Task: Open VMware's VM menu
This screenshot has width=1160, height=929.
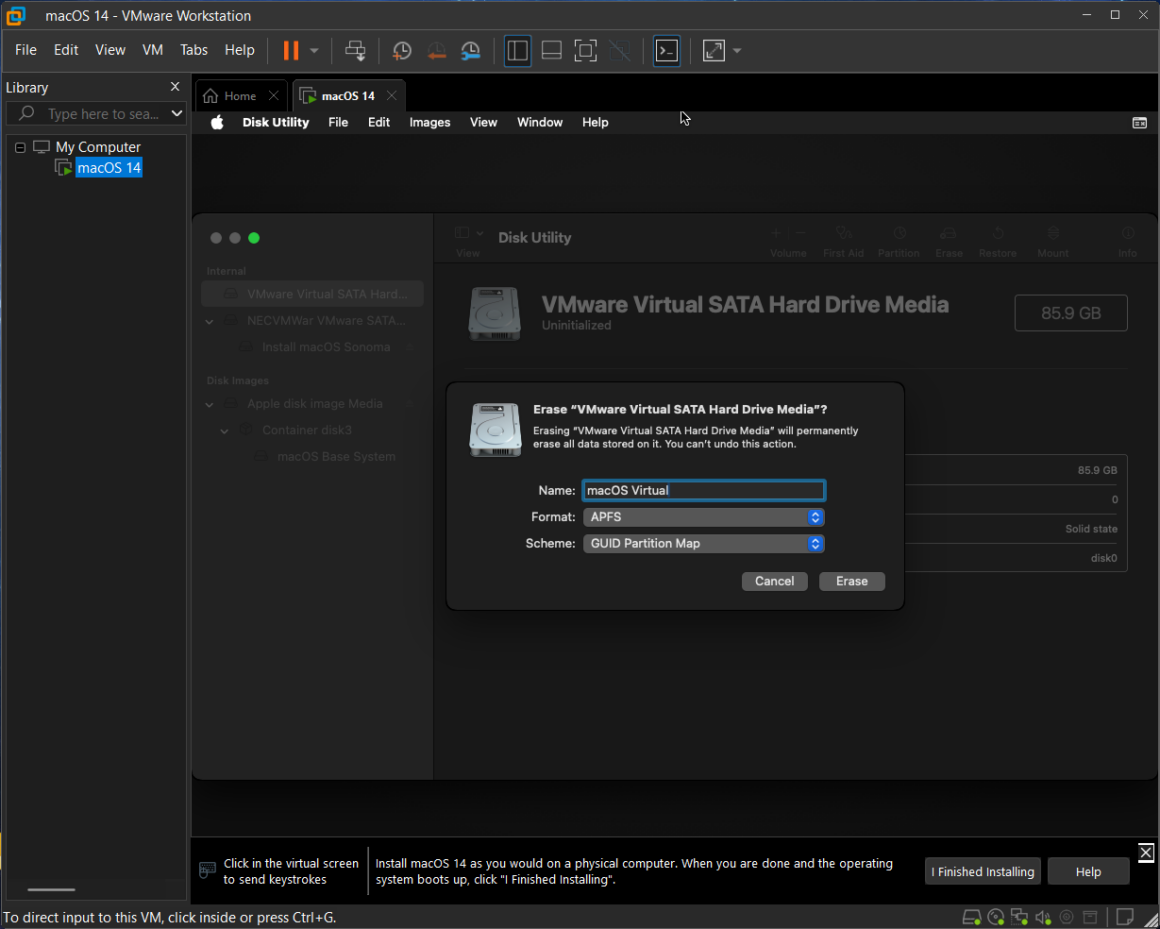Action: tap(152, 50)
